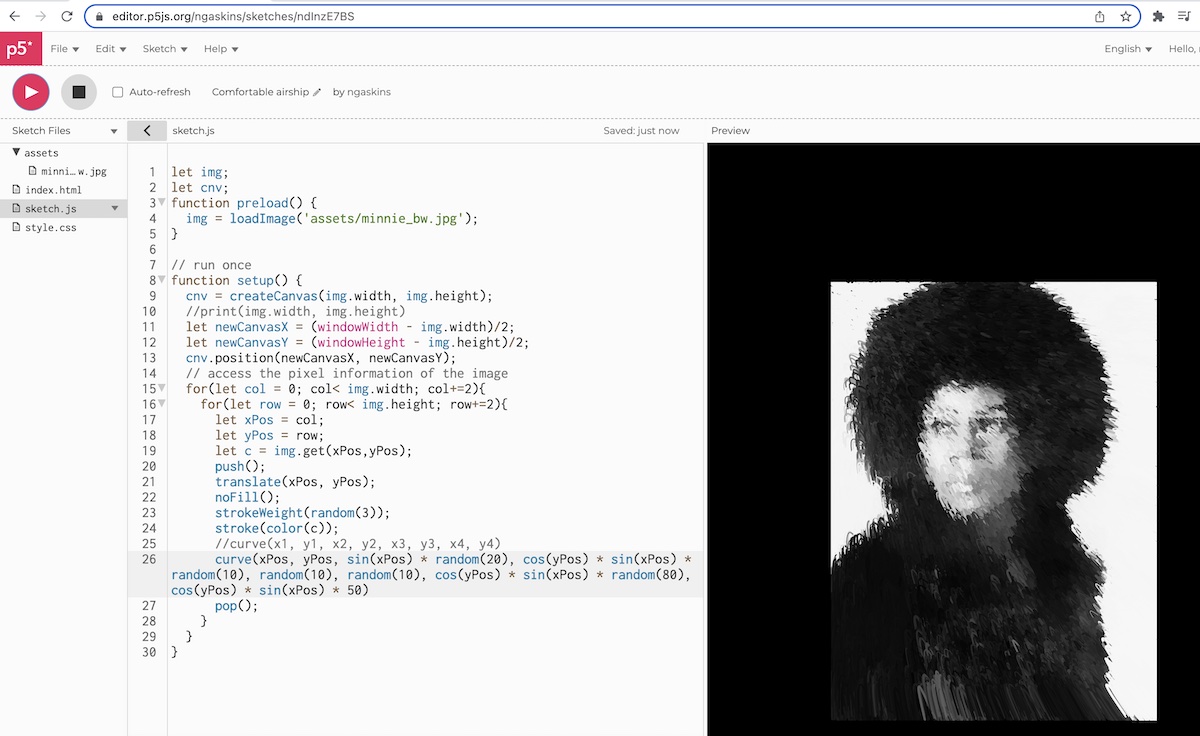Open the sketch.js file options arrow
This screenshot has height=736, width=1200.
click(x=115, y=209)
